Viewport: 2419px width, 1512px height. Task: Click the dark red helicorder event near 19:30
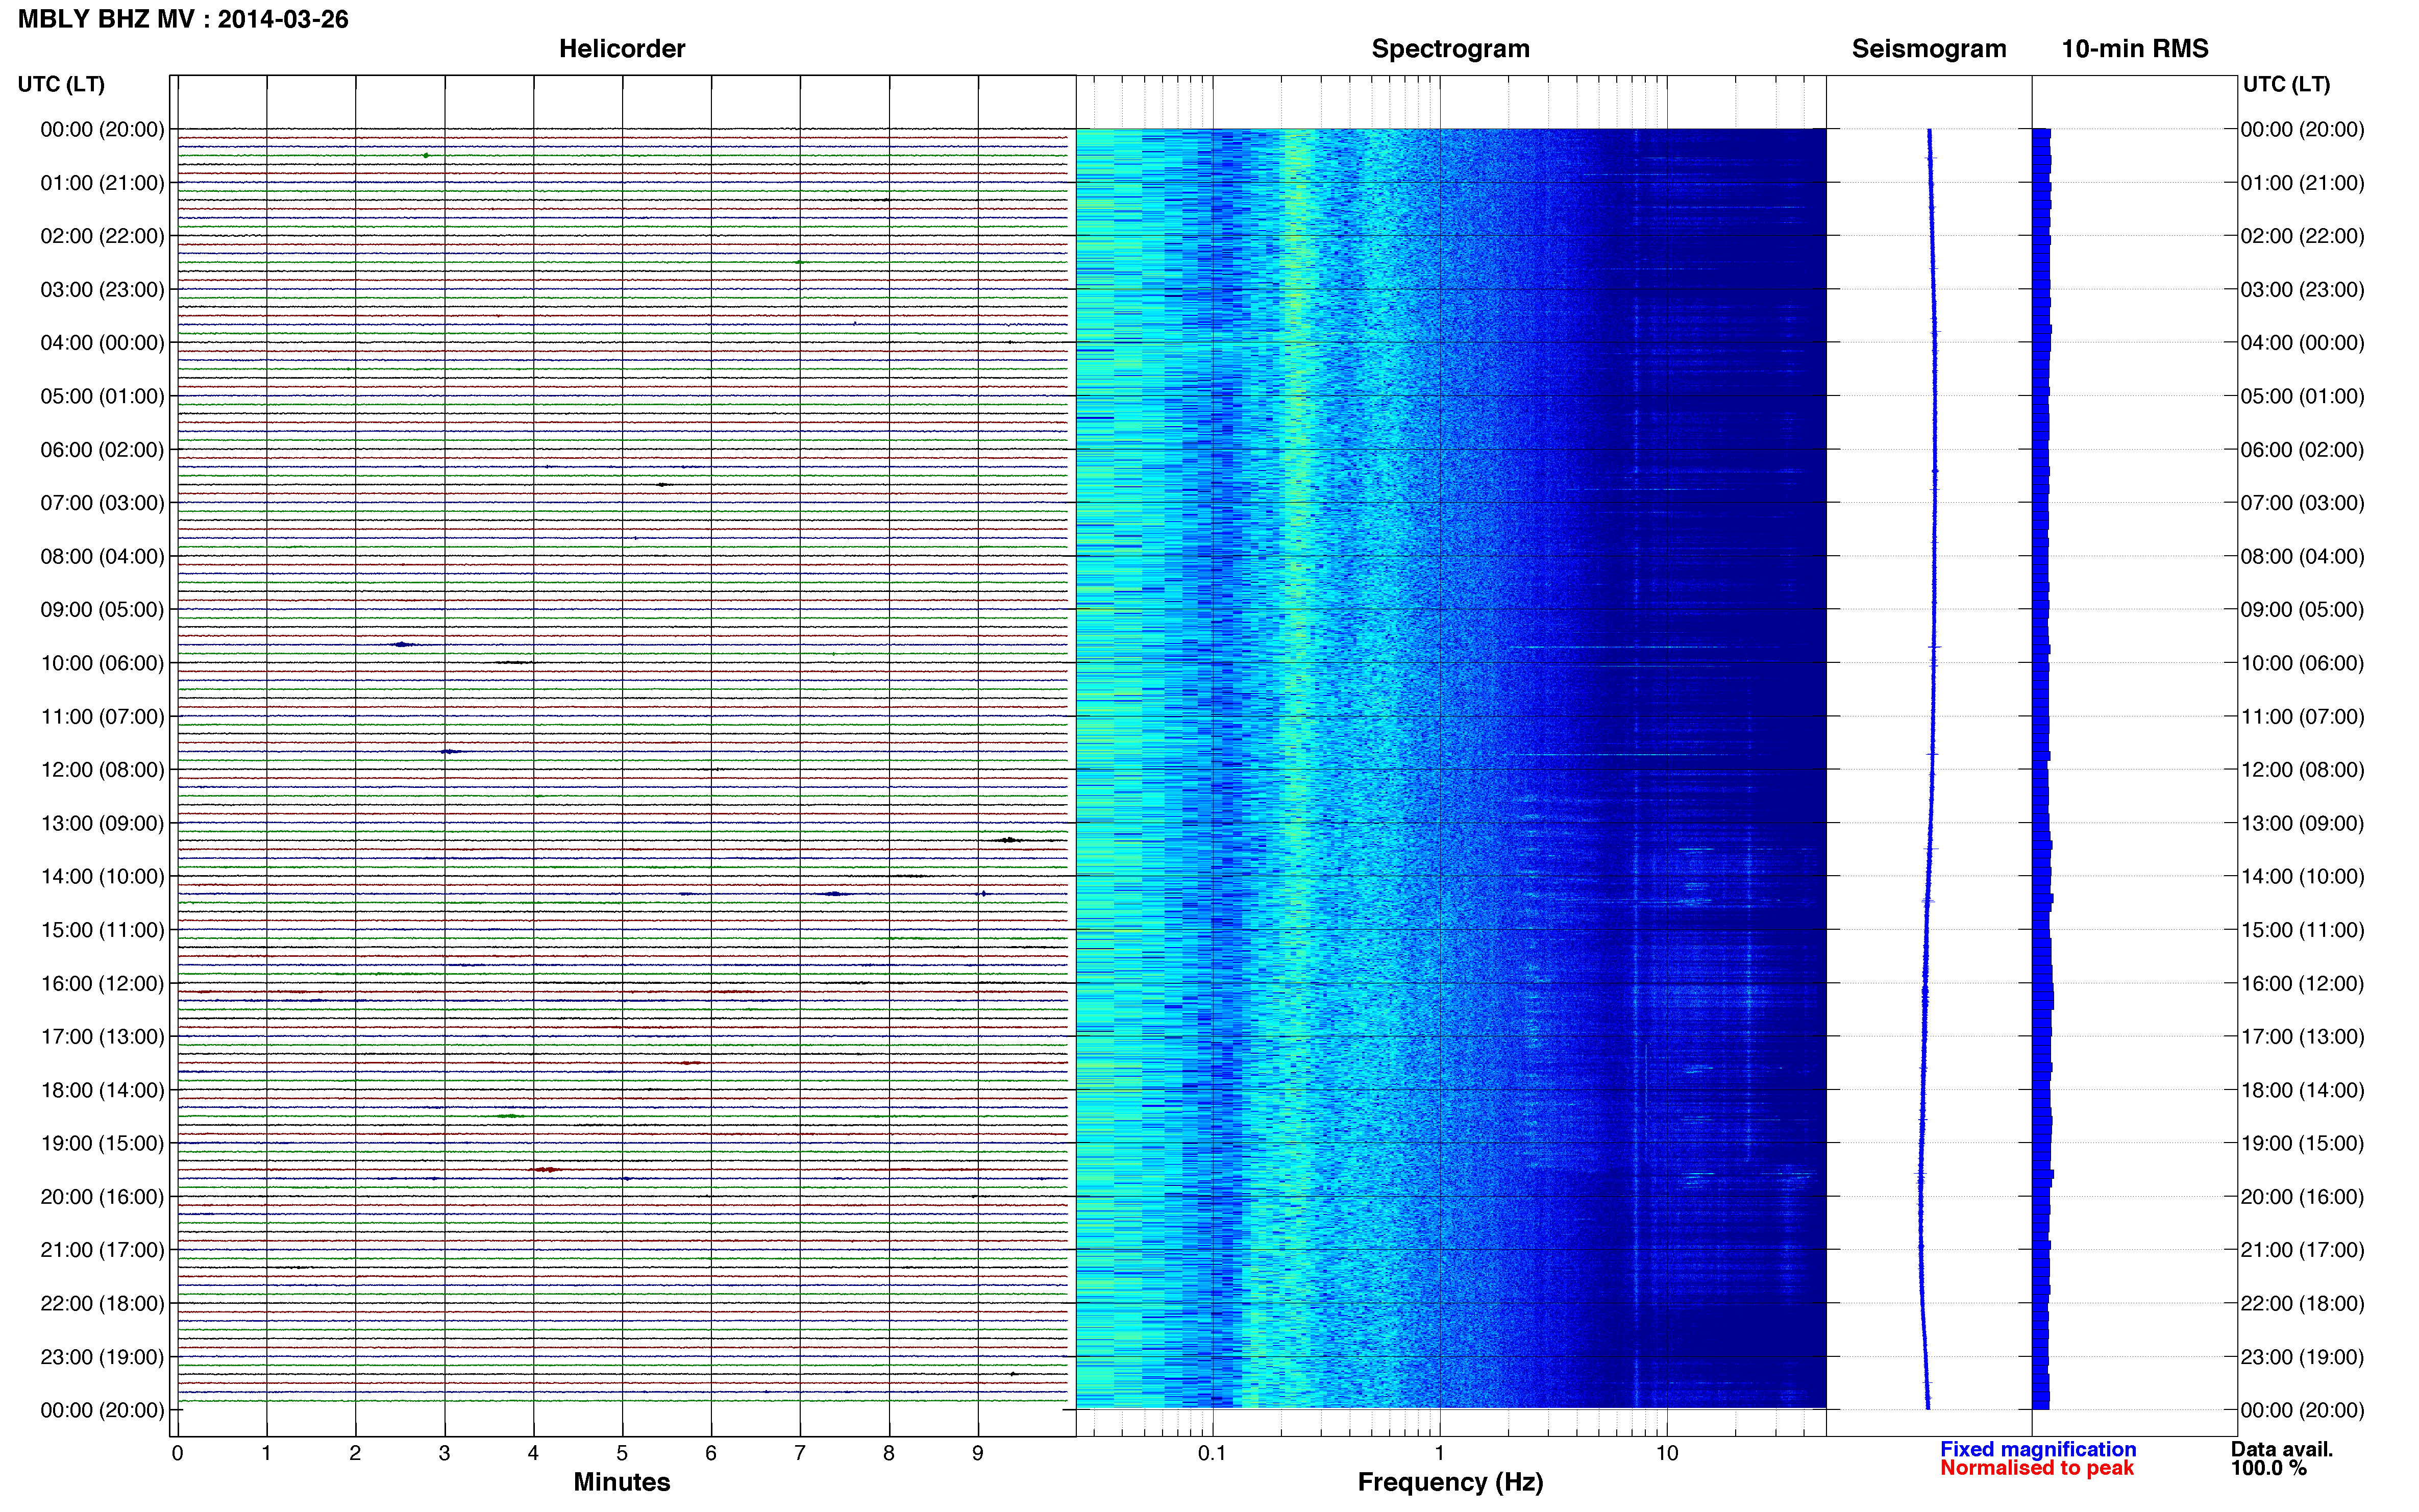click(x=546, y=1169)
